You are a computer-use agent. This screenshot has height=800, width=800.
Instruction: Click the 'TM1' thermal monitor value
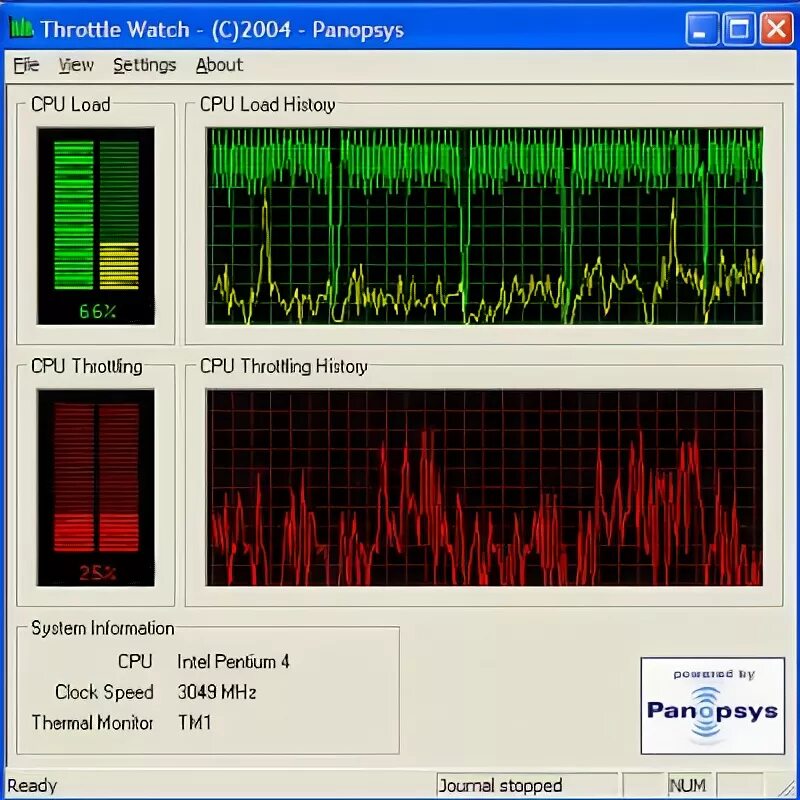(x=194, y=723)
